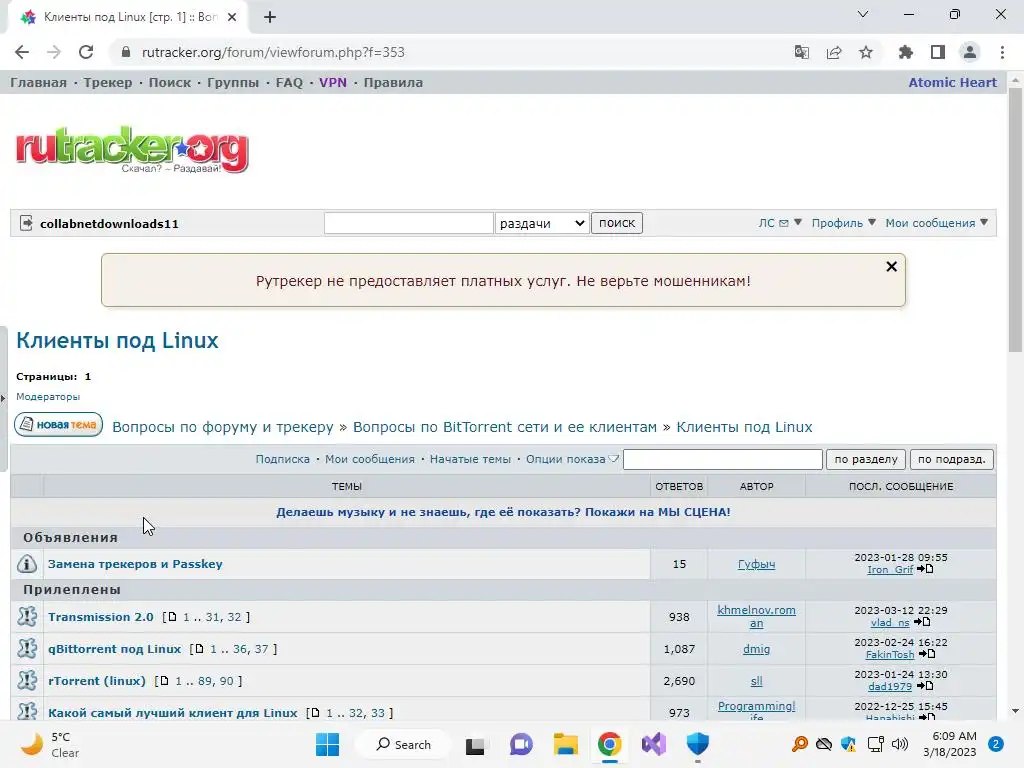Open FAQ in the top navigation
The image size is (1024, 768).
click(x=289, y=82)
